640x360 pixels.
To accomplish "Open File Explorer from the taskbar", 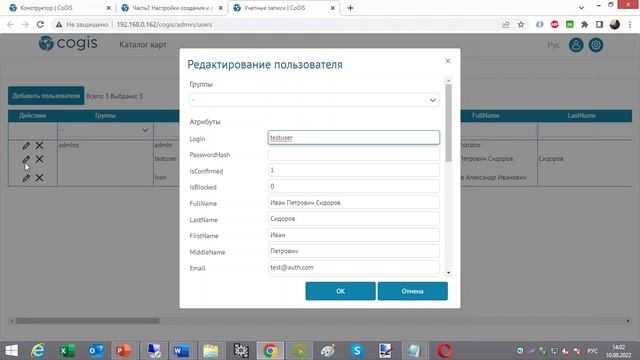I will pyautogui.click(x=211, y=351).
